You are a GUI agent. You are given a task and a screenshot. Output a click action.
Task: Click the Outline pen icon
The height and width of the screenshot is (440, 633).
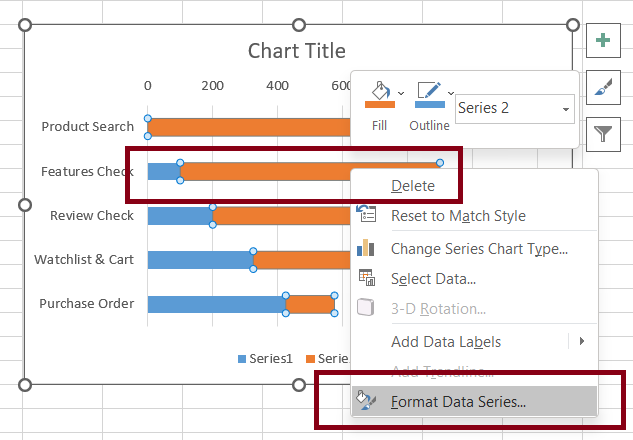429,92
